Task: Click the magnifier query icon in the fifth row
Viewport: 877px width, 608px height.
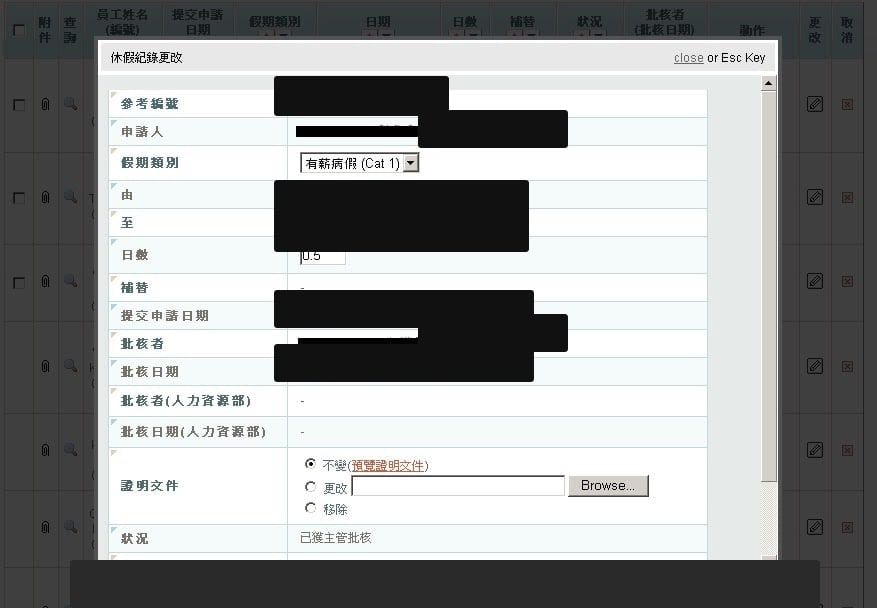Action: (70, 449)
